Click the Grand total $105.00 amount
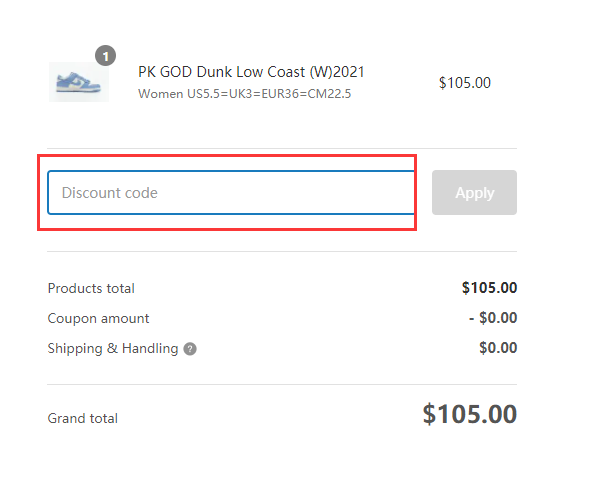Screen dimensions: 610x496 coord(470,414)
